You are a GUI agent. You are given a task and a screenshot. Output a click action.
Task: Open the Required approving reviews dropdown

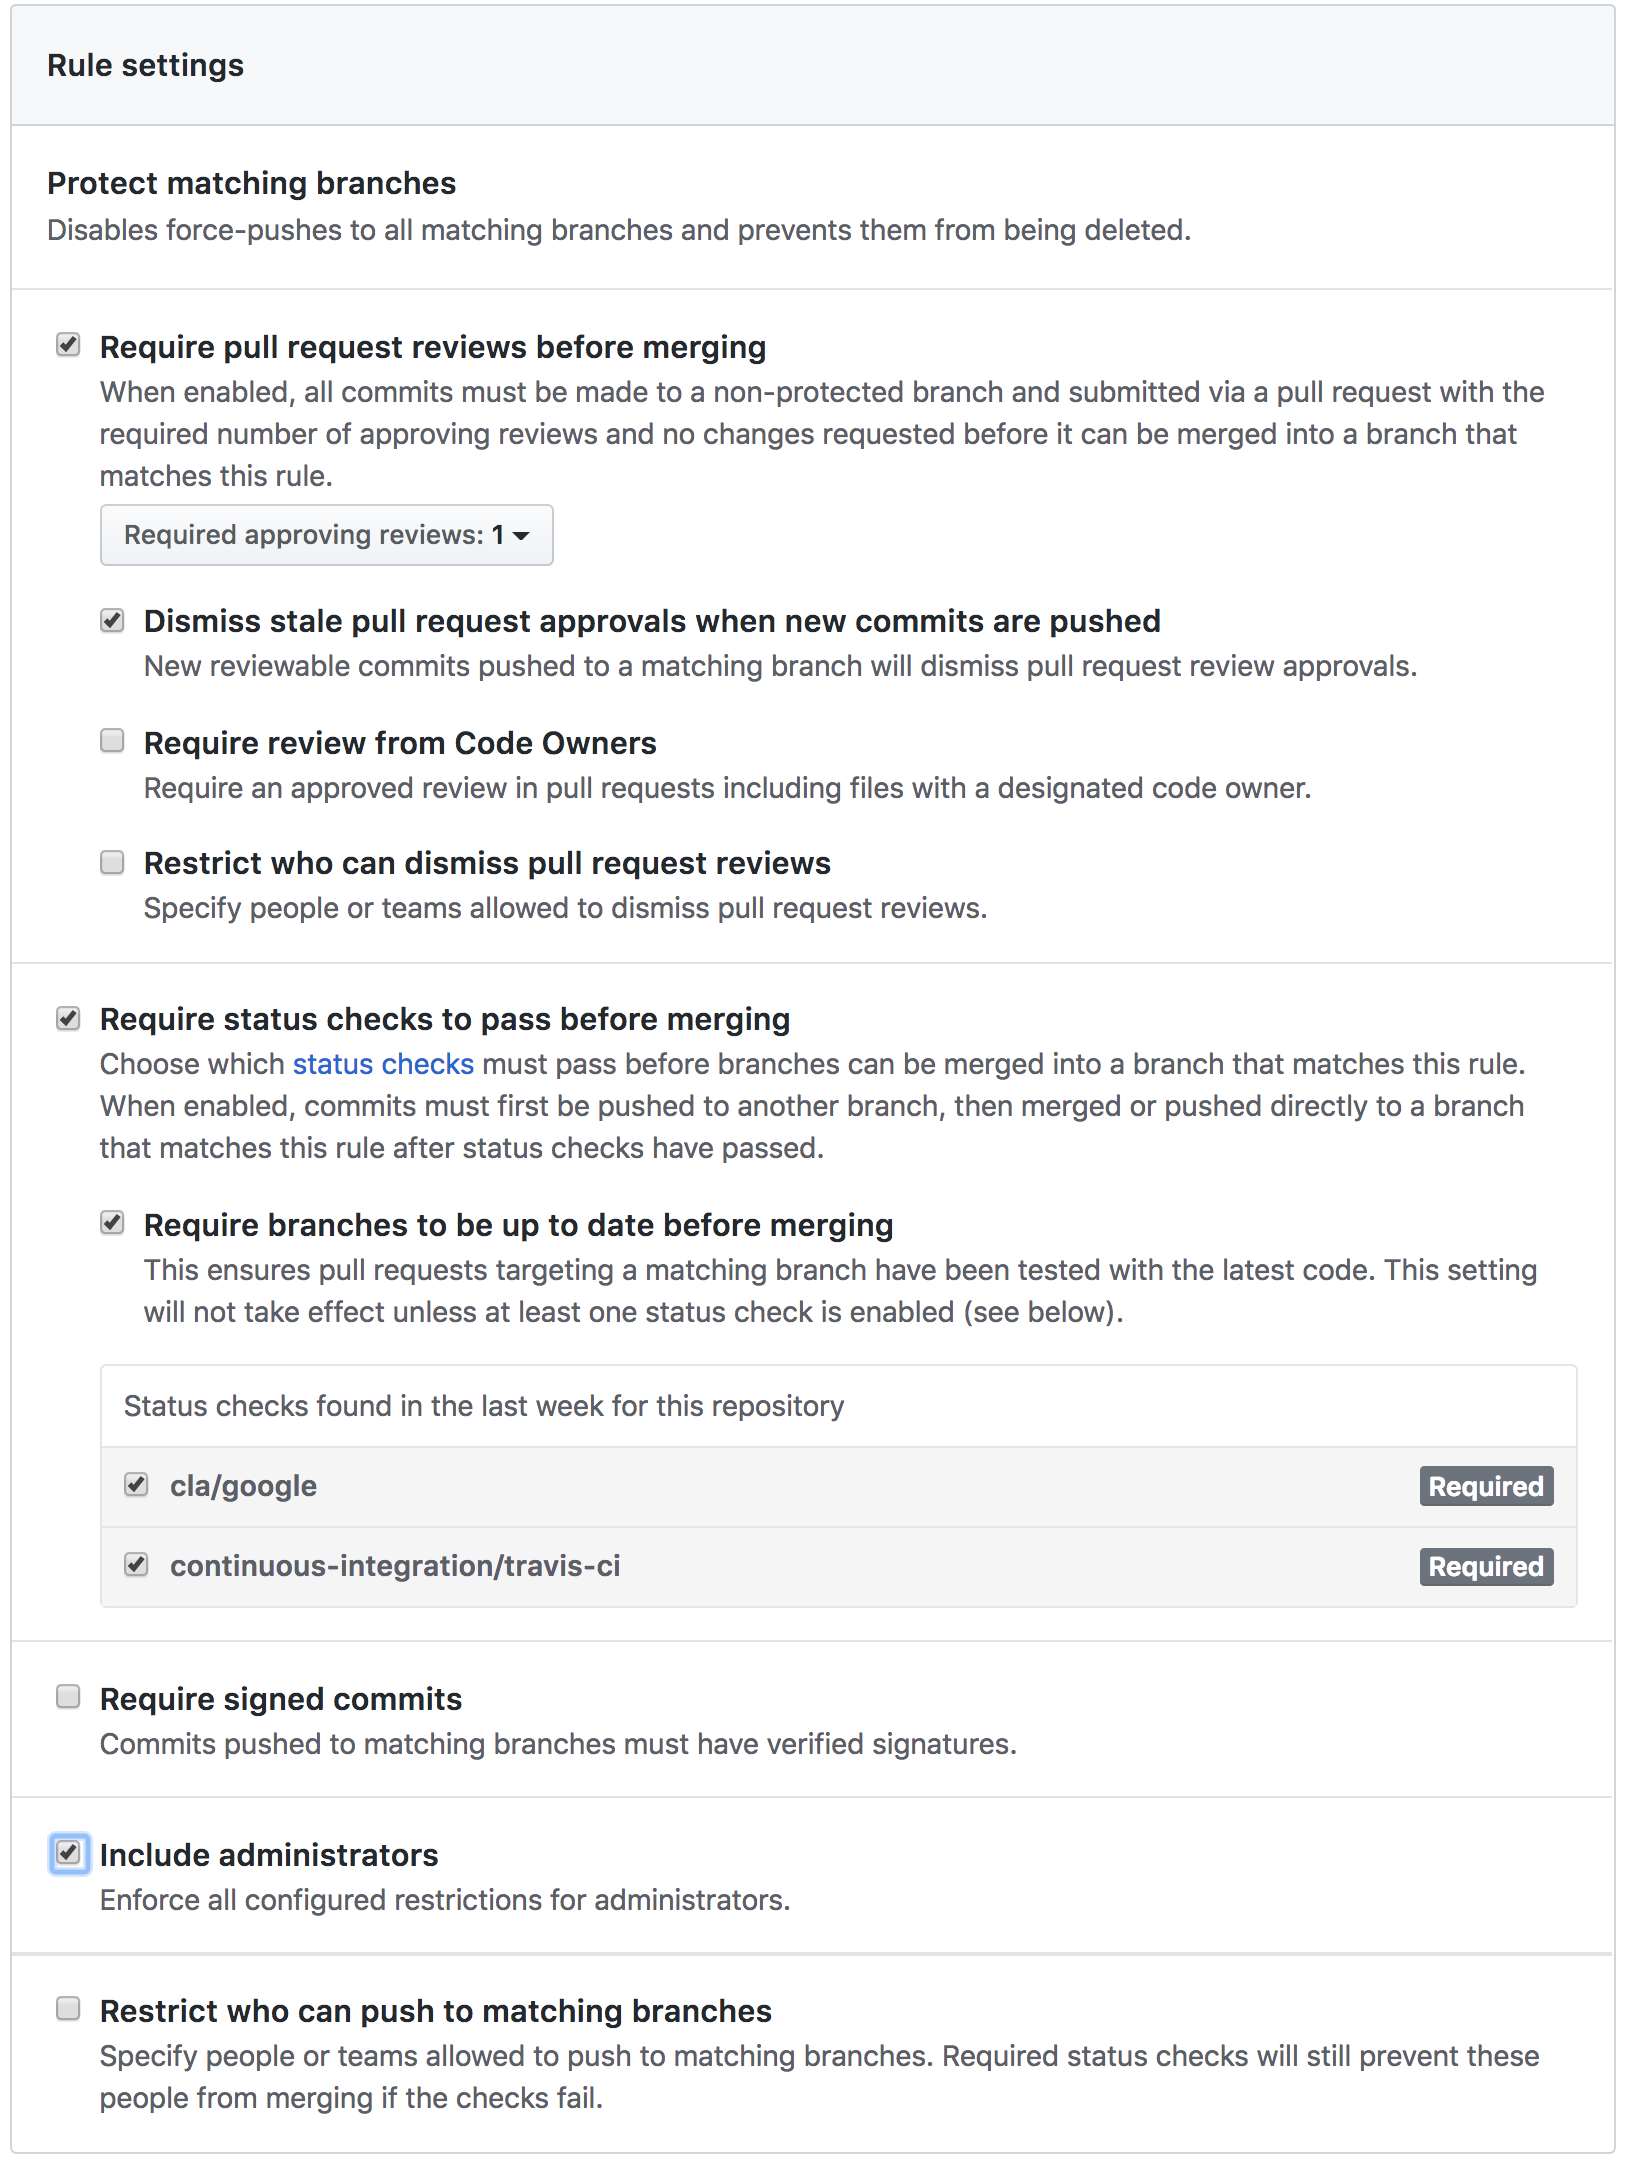(326, 535)
